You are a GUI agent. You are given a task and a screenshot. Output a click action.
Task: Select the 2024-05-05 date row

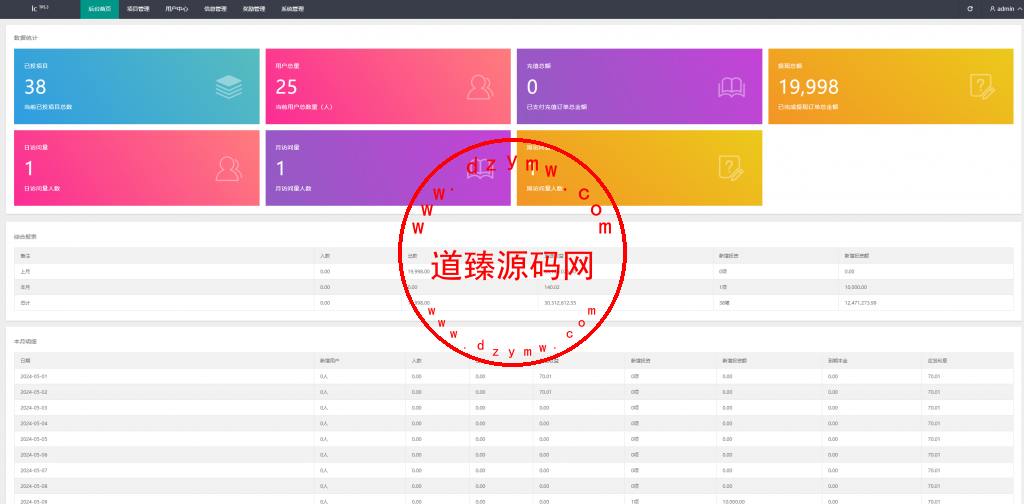513,439
